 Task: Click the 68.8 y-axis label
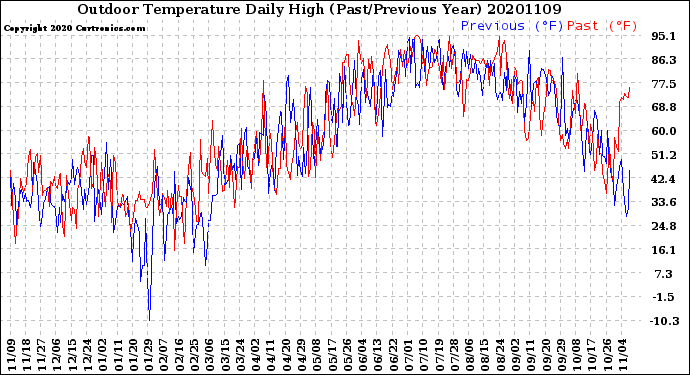(x=663, y=107)
